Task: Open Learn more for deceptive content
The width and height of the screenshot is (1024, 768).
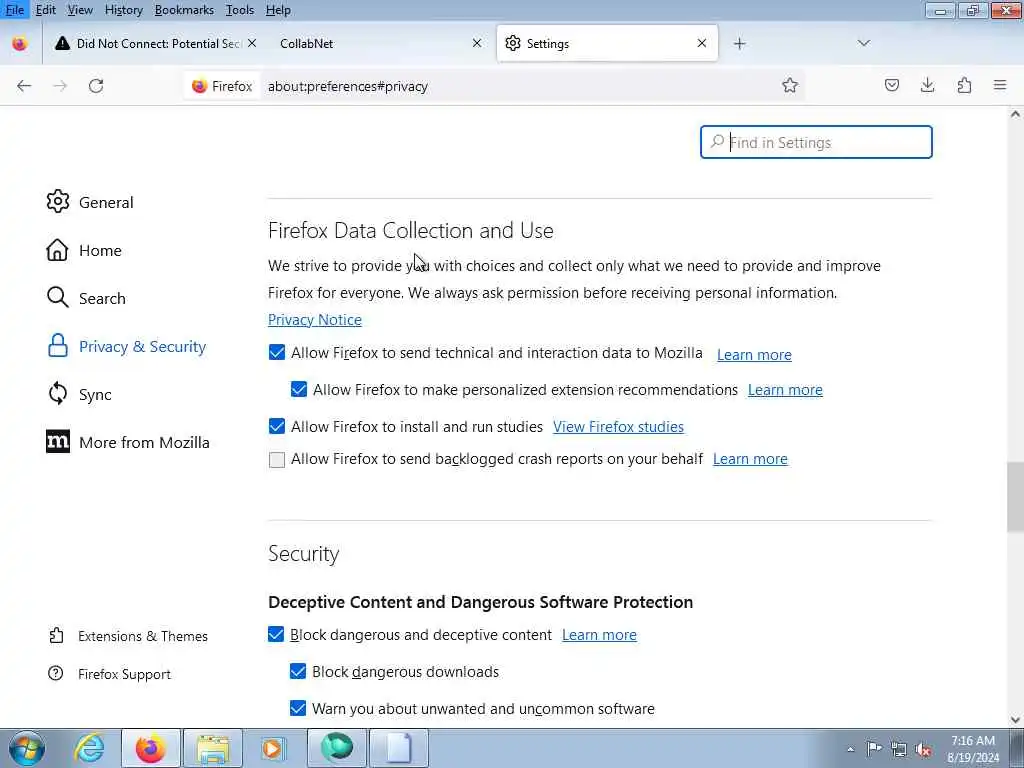Action: point(599,635)
